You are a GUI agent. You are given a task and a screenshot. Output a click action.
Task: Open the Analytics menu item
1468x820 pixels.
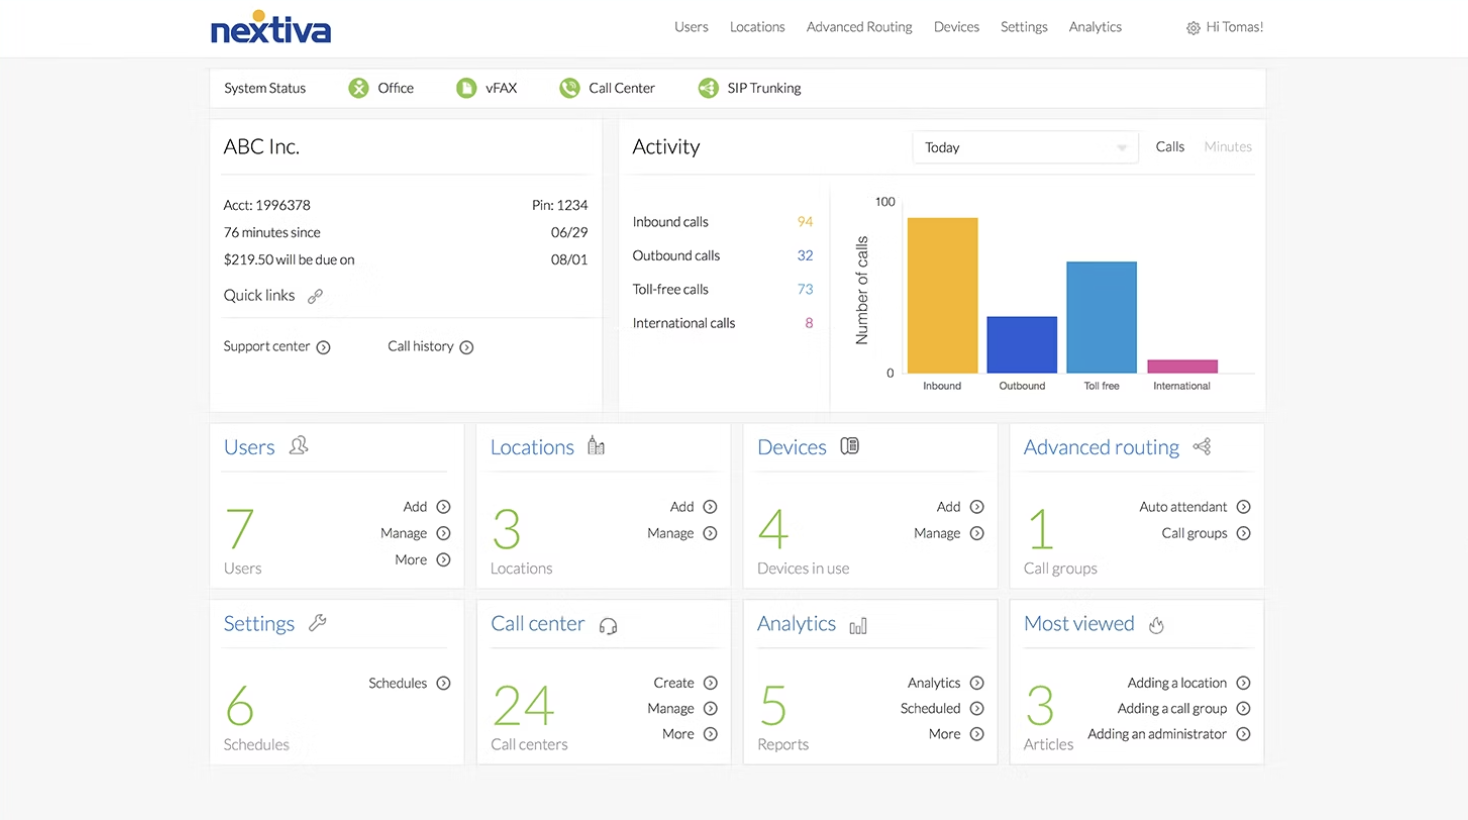tap(1094, 27)
